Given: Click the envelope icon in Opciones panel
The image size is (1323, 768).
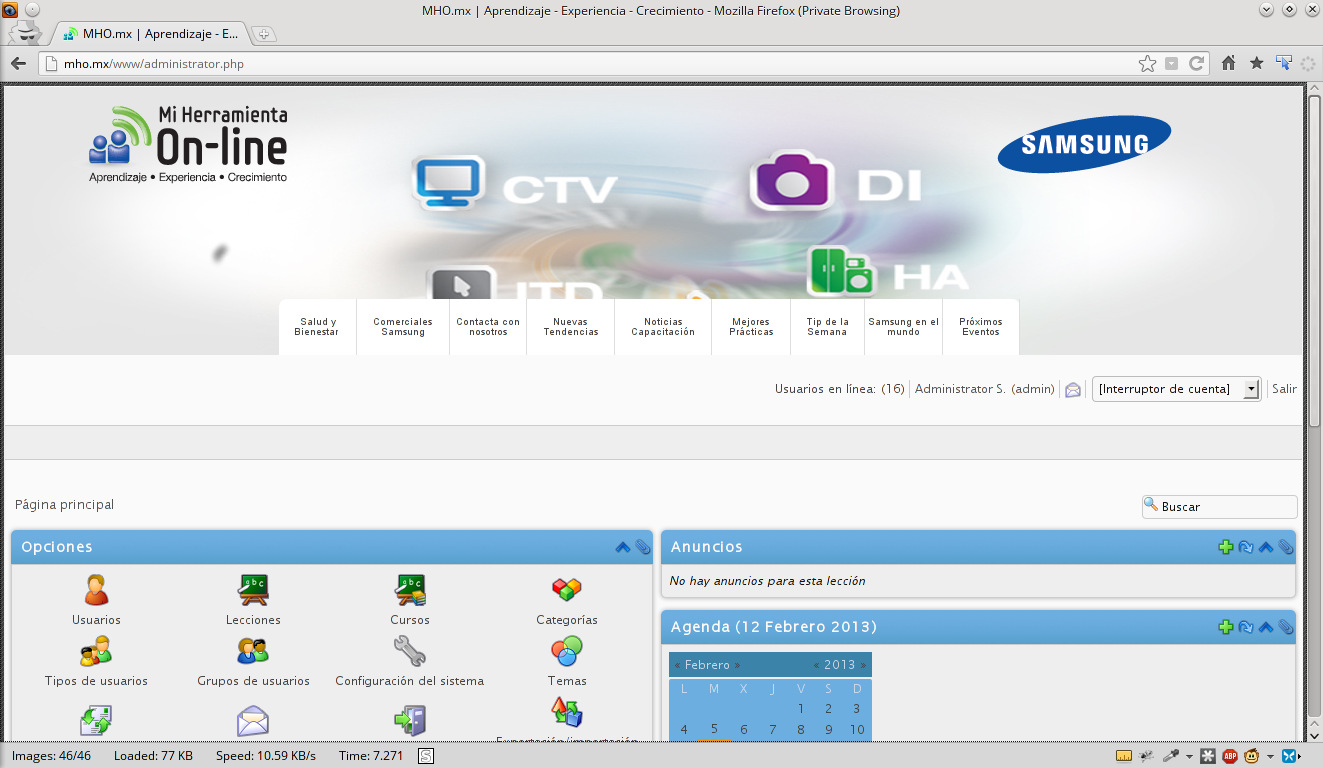Looking at the screenshot, I should (x=253, y=721).
